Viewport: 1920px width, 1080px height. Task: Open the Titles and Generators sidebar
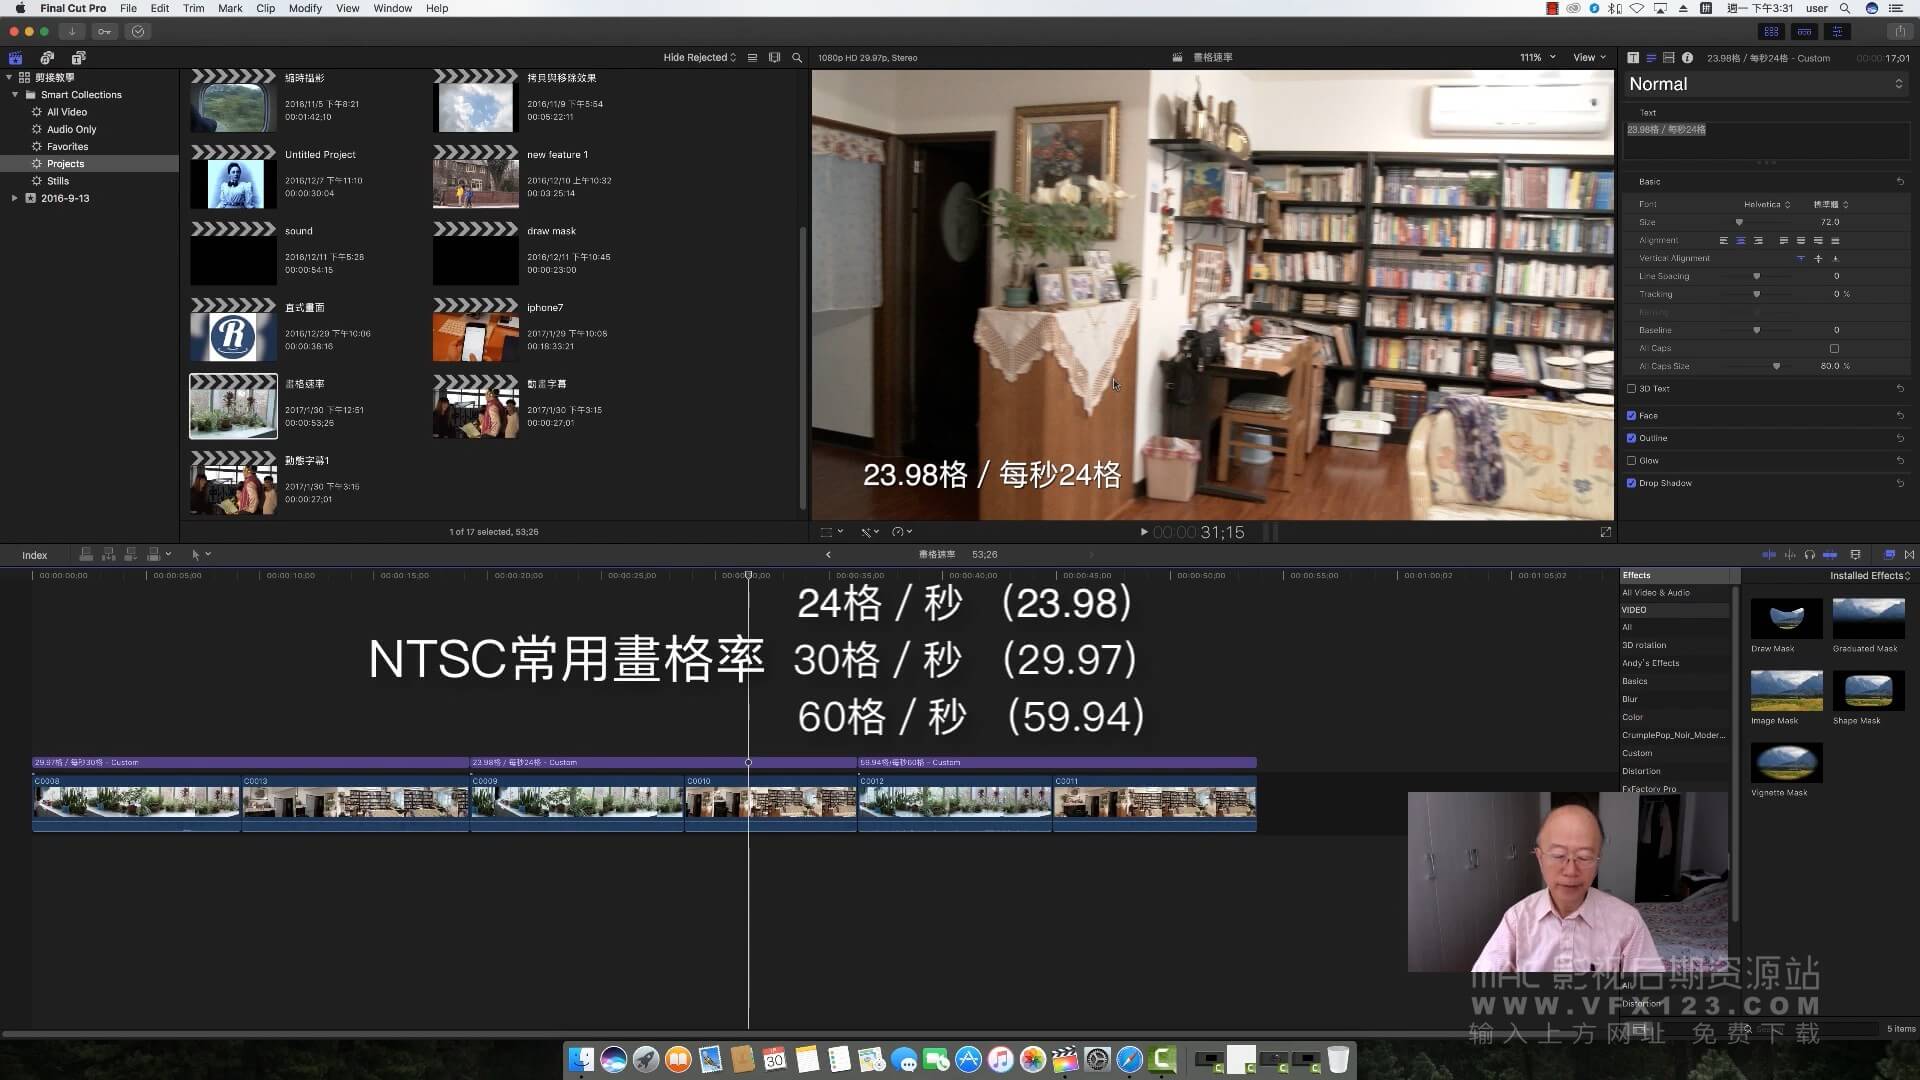(78, 58)
